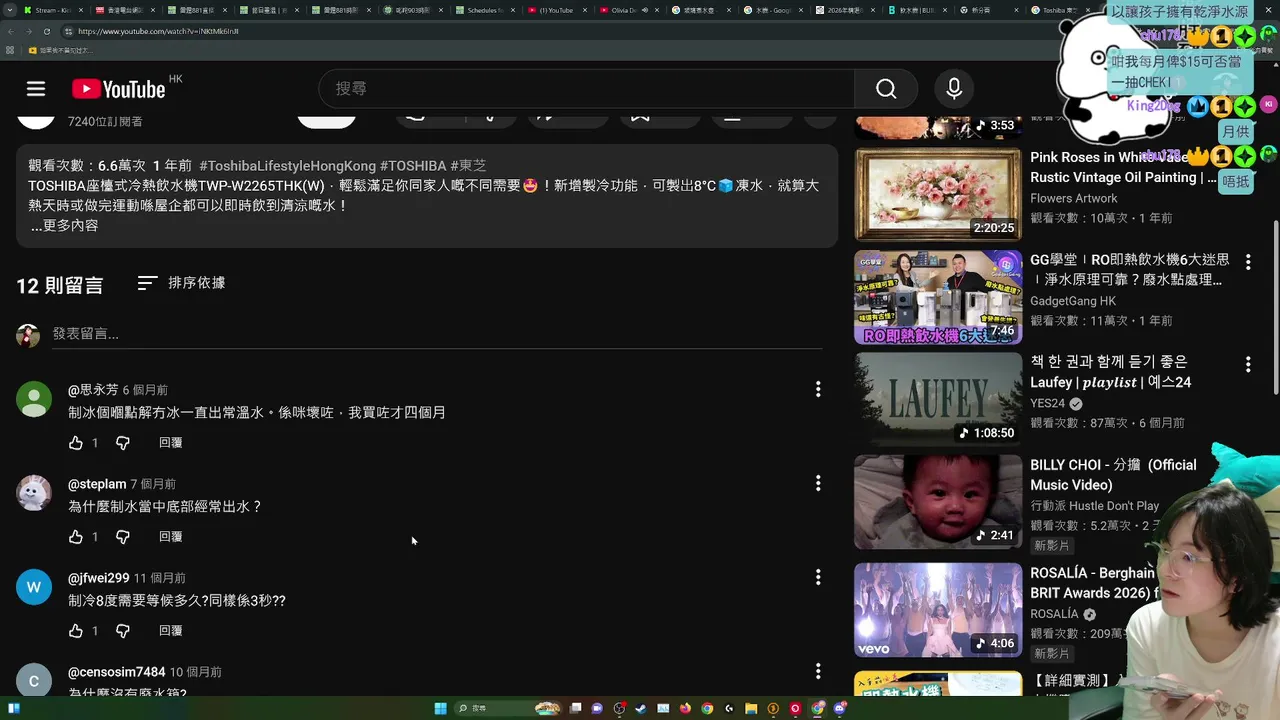Click the YouTube logo to go home
Viewport: 1280px width, 720px height.
click(x=118, y=89)
